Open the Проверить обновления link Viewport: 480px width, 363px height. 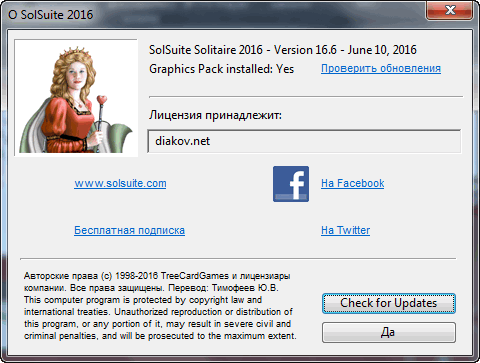381,68
